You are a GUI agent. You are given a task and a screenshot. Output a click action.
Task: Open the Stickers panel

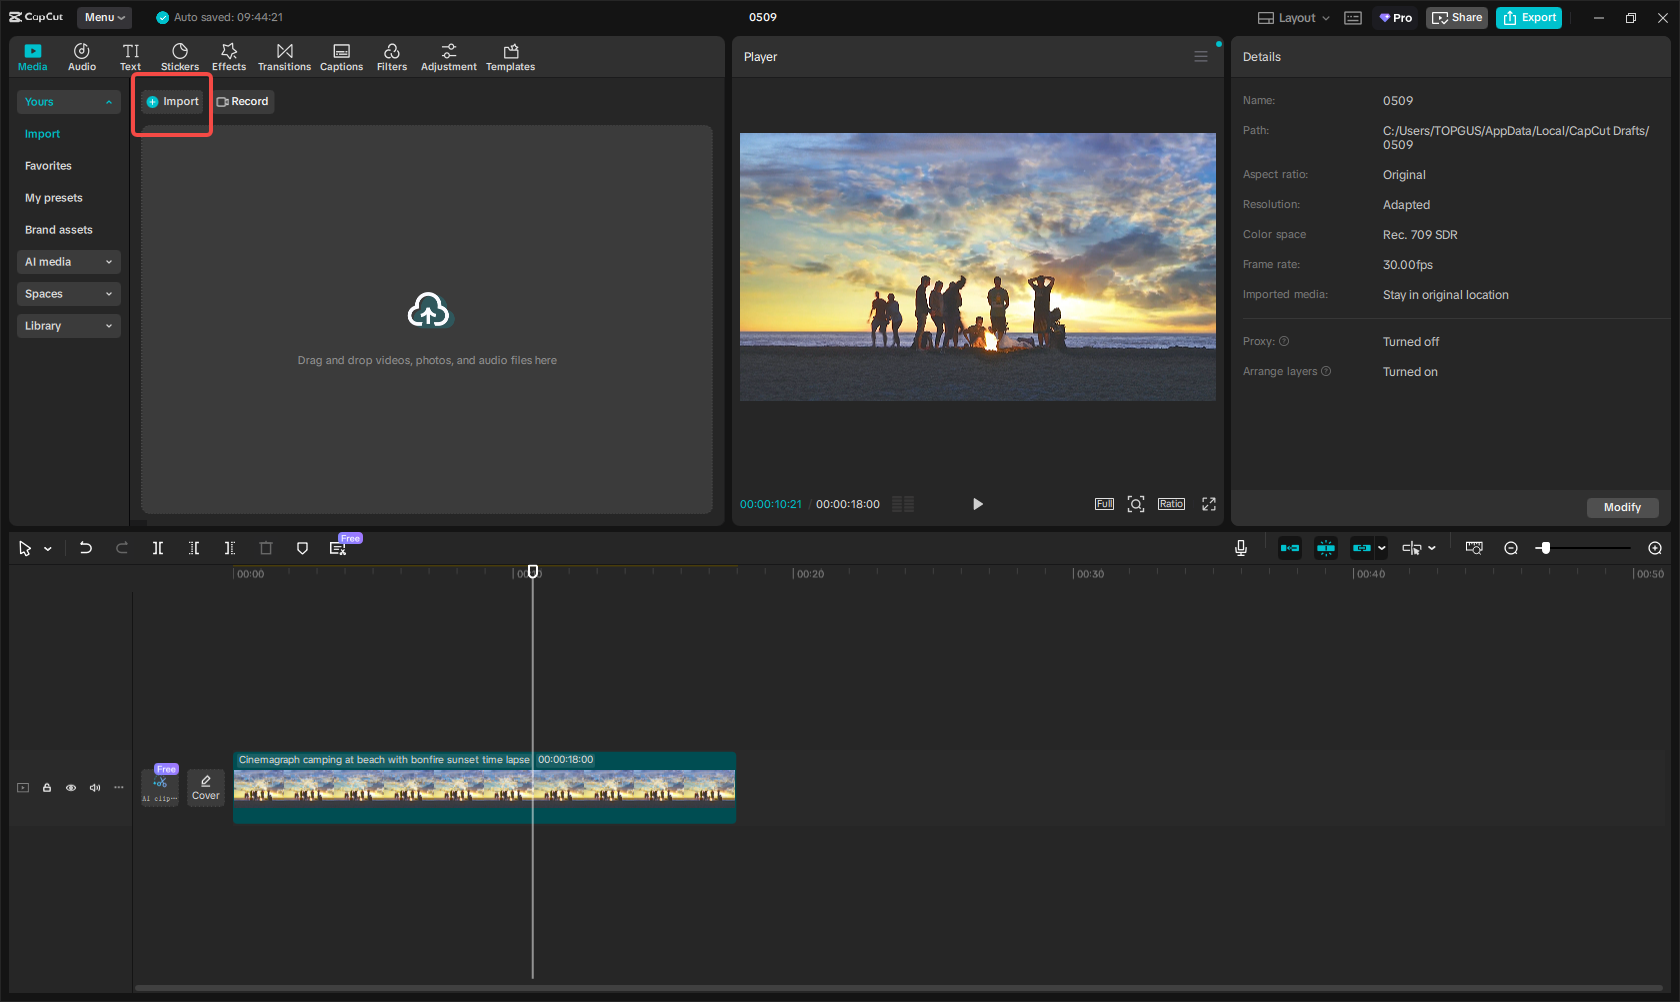coord(180,56)
